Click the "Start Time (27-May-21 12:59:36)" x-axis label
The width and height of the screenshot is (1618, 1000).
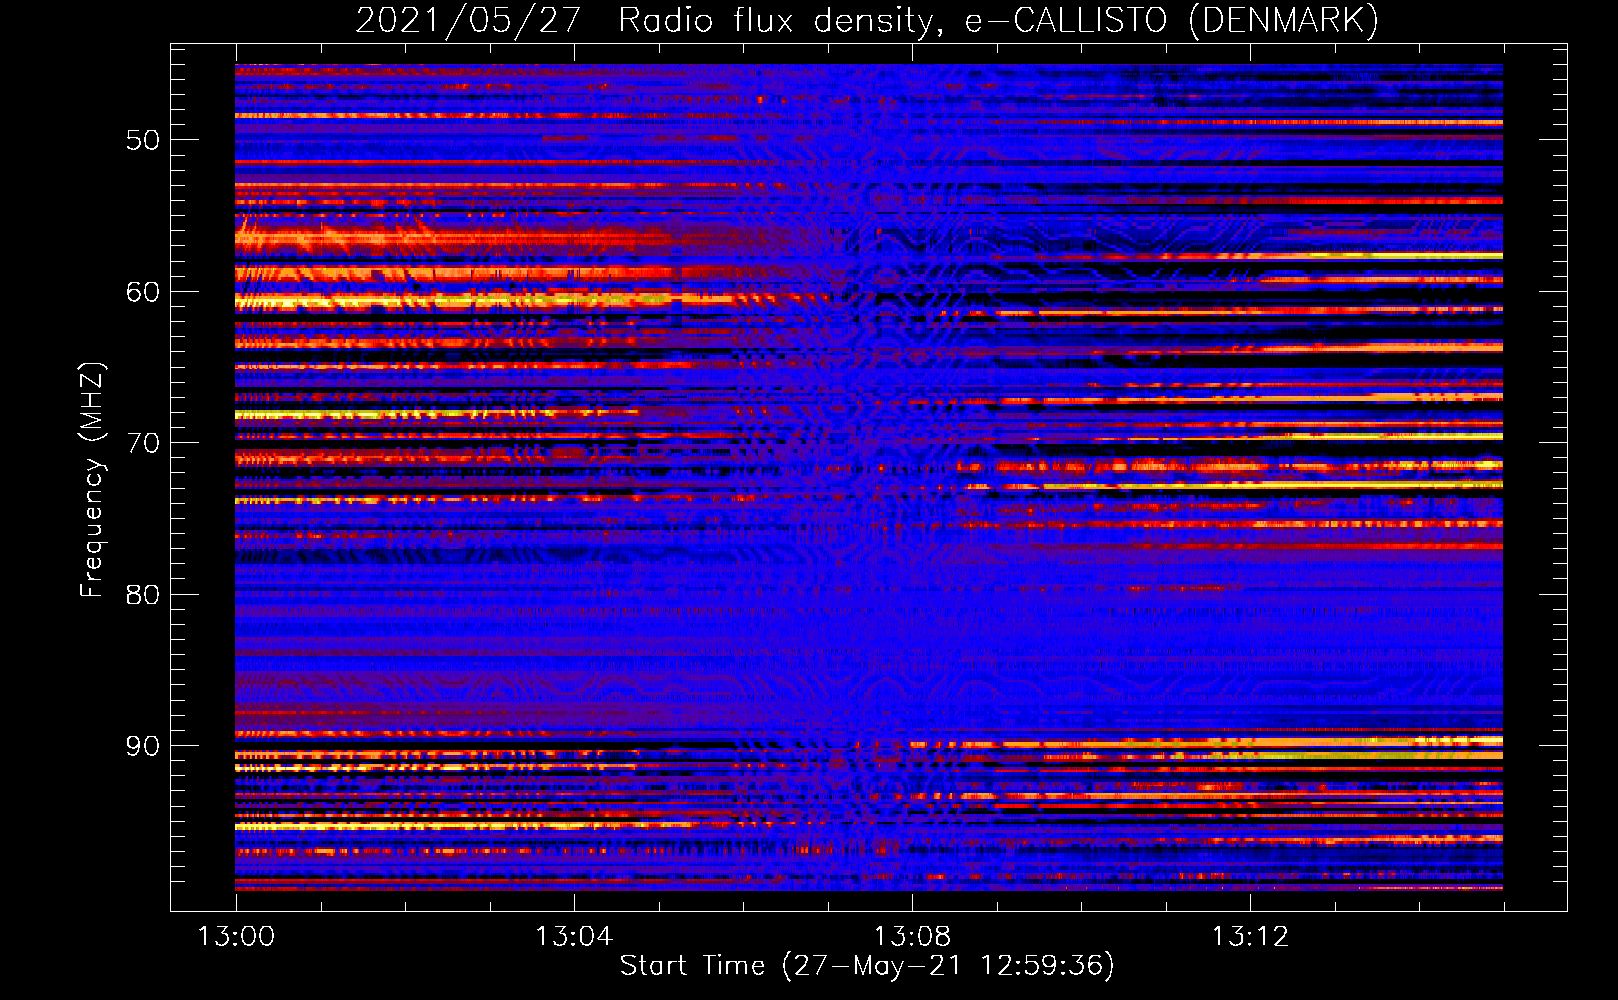867,966
